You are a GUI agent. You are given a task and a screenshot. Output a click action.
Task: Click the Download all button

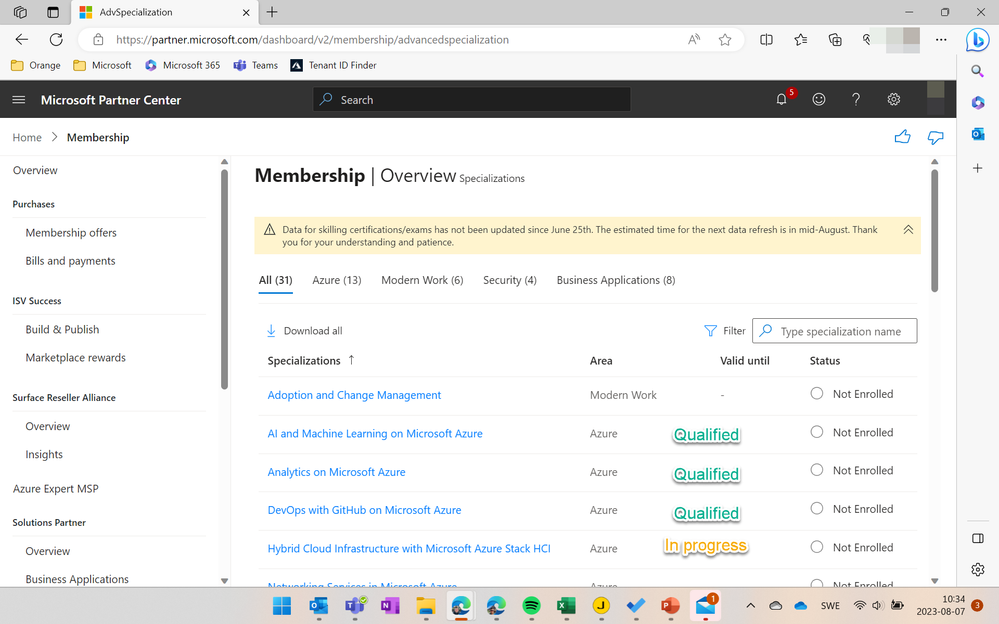[304, 331]
